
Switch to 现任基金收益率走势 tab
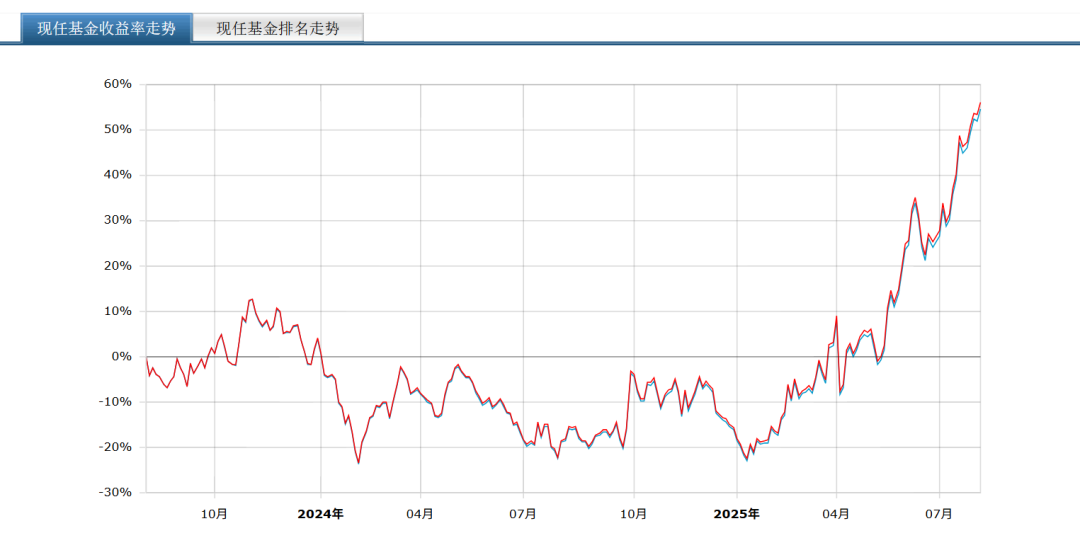pos(106,29)
